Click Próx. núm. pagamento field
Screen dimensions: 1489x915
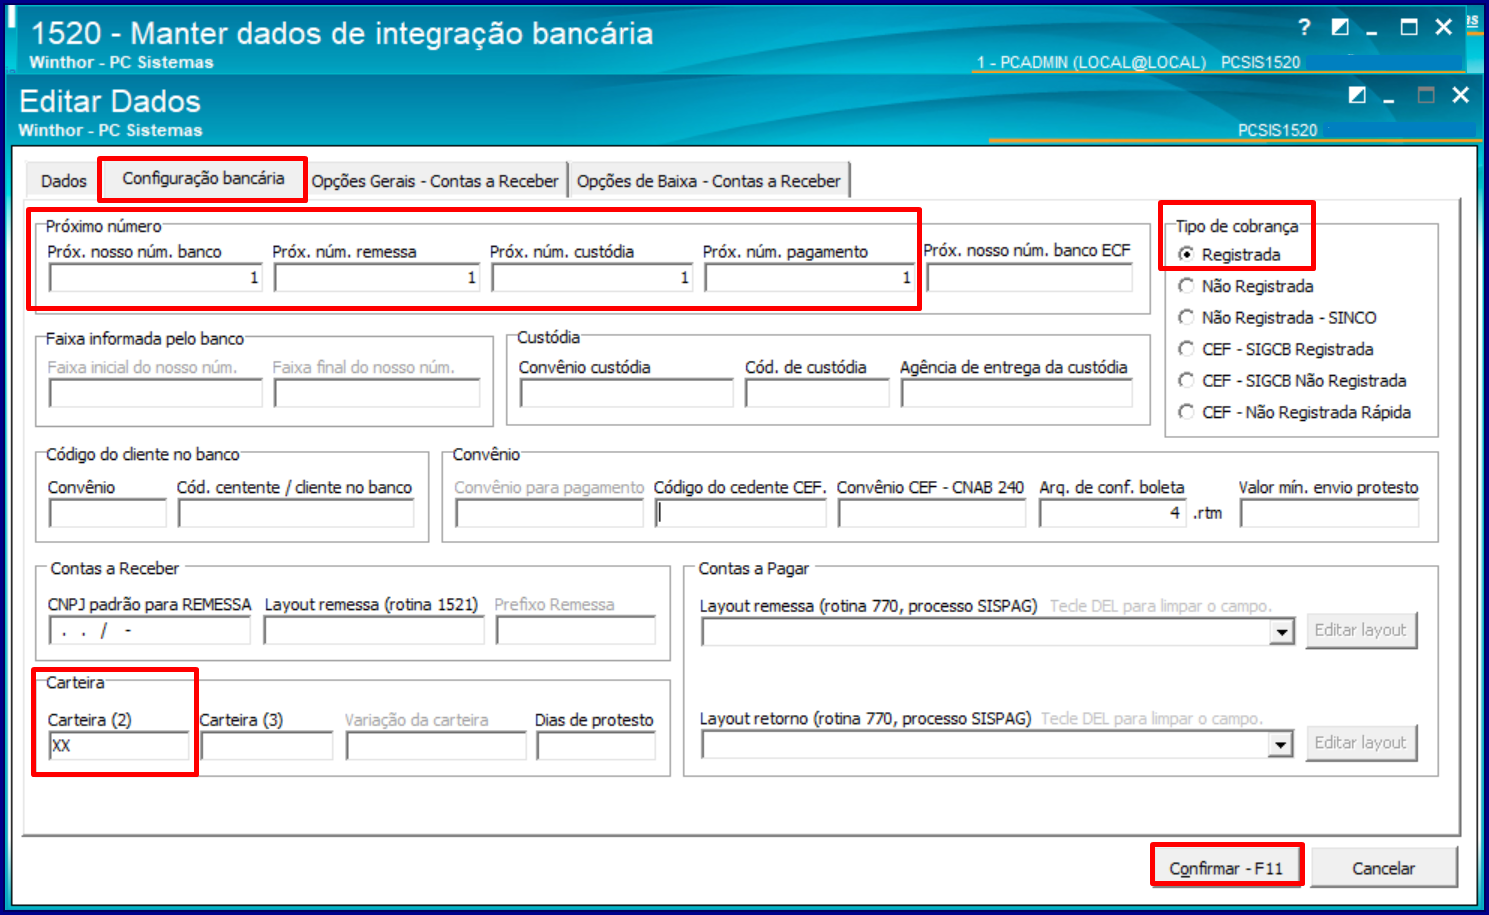[809, 277]
